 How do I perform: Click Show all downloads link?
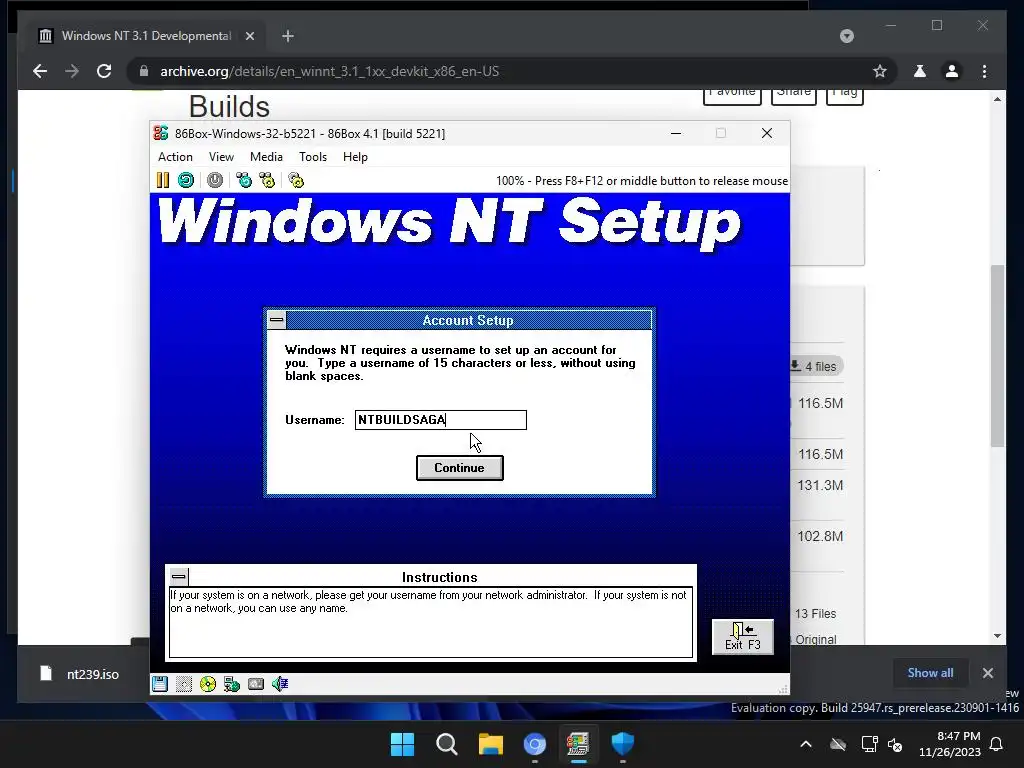pyautogui.click(x=930, y=673)
